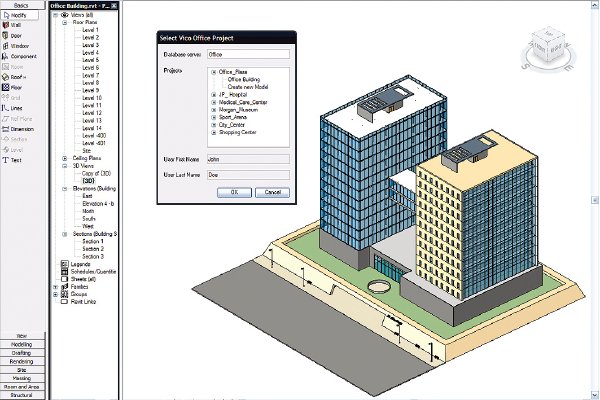This screenshot has height=400, width=600.
Task: Collapse the 3D Views node
Action: click(65, 166)
